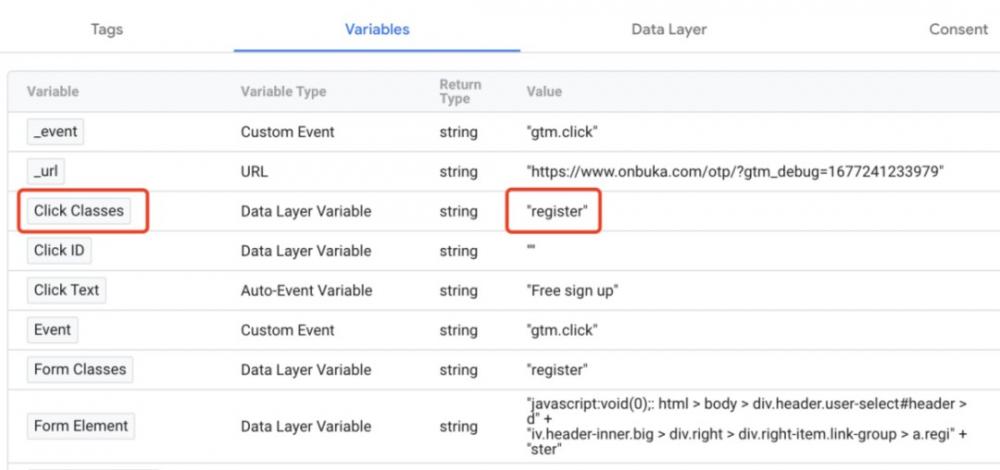Open the Variables tab
Viewport: 1000px width, 470px height.
377,29
